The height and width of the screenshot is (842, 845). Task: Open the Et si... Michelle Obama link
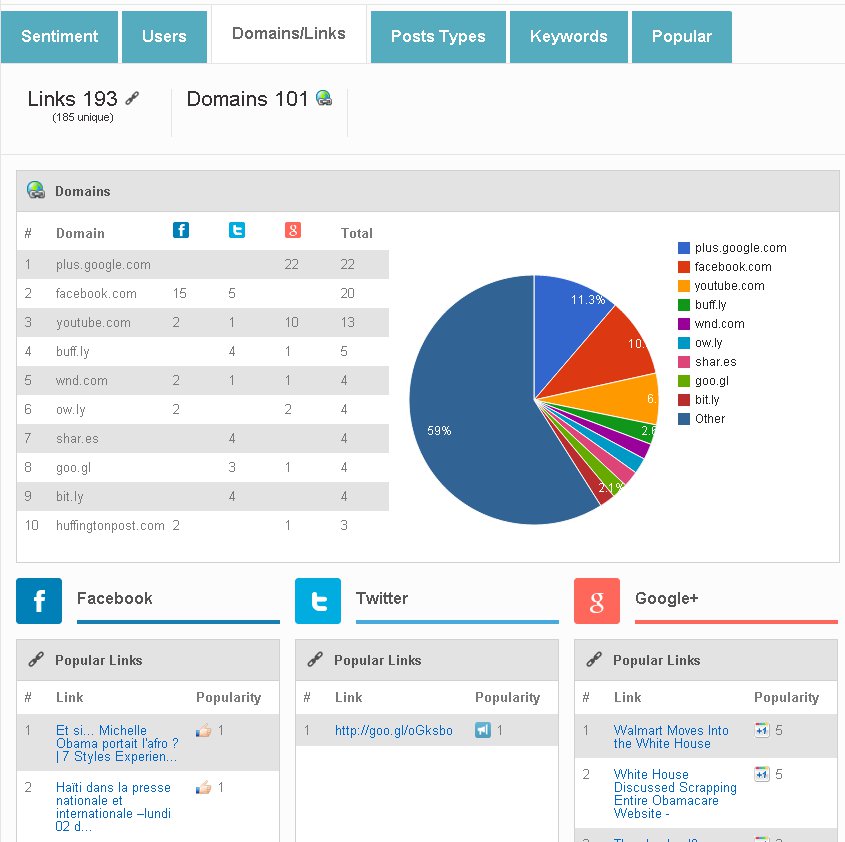(x=117, y=743)
